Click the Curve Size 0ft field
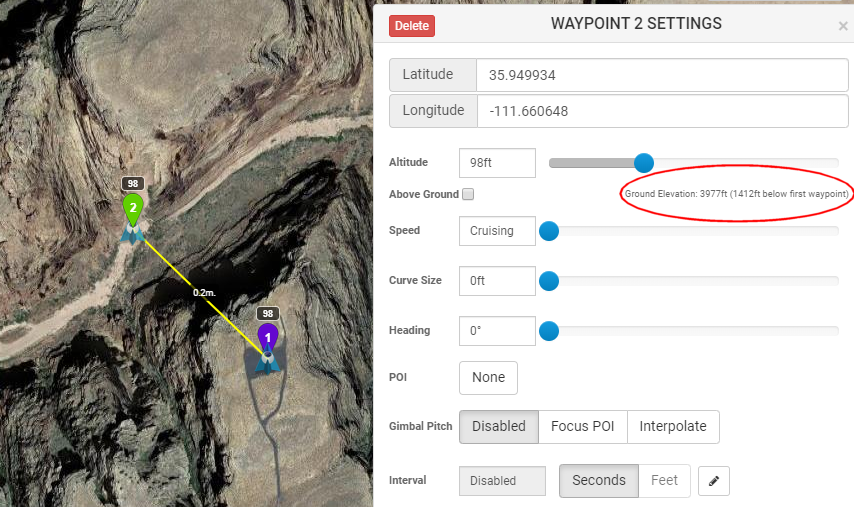This screenshot has height=507, width=854. (497, 281)
